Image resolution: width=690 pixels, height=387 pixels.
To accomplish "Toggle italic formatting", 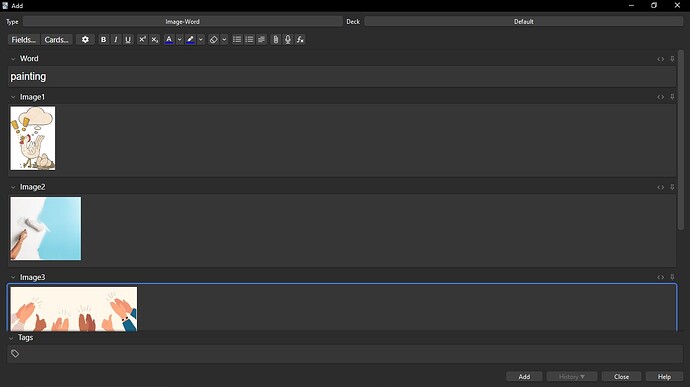I will tap(116, 40).
